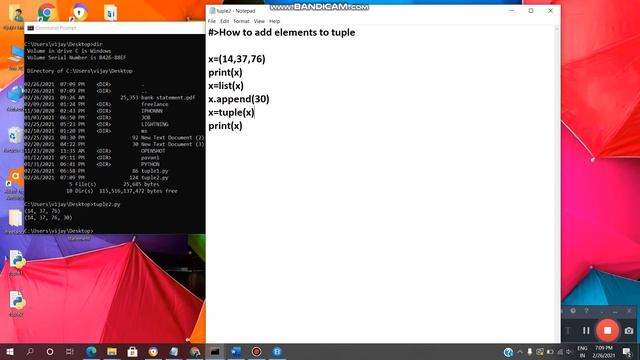Pause the Bandicam recording
Screen dimensions: 640x360
[586, 330]
